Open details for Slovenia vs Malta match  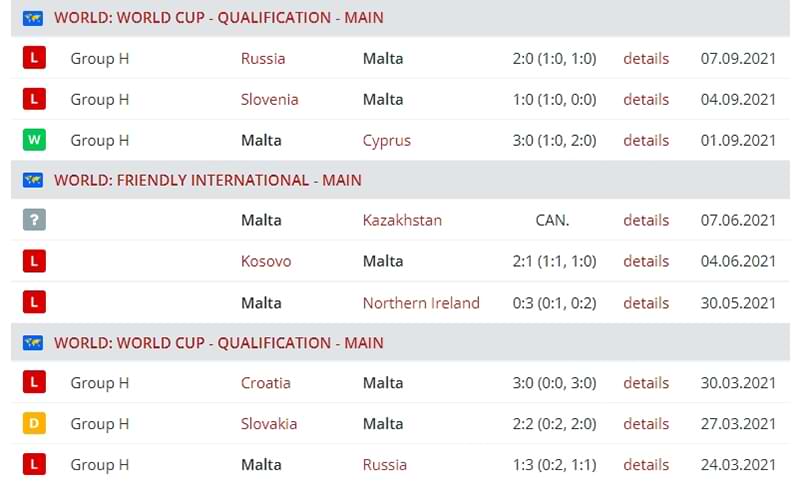pyautogui.click(x=646, y=99)
